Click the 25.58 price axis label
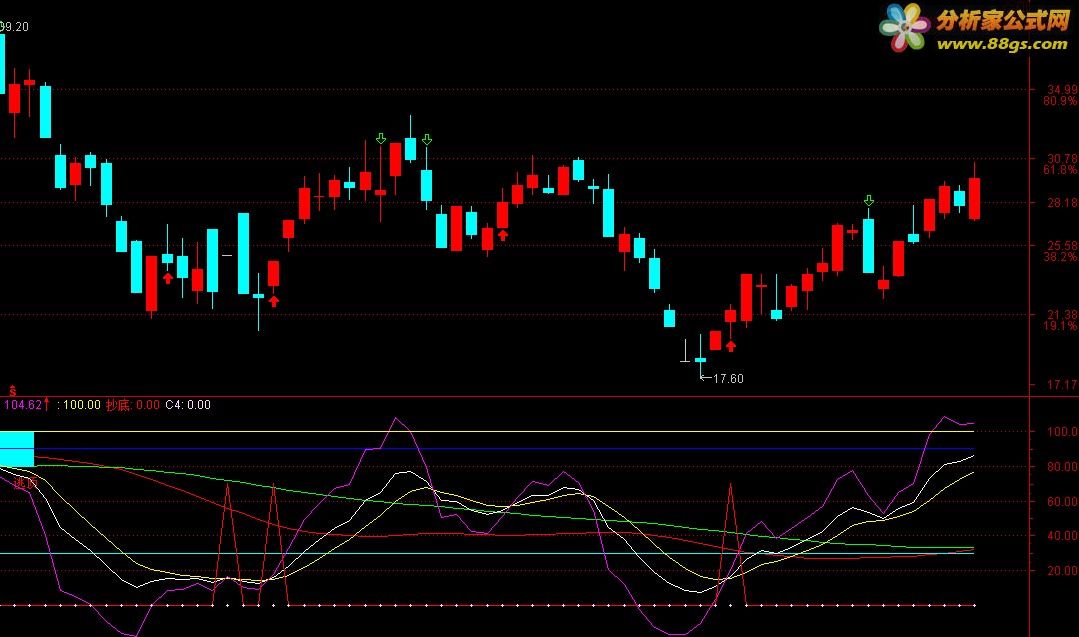1079x637 pixels. coord(1062,246)
